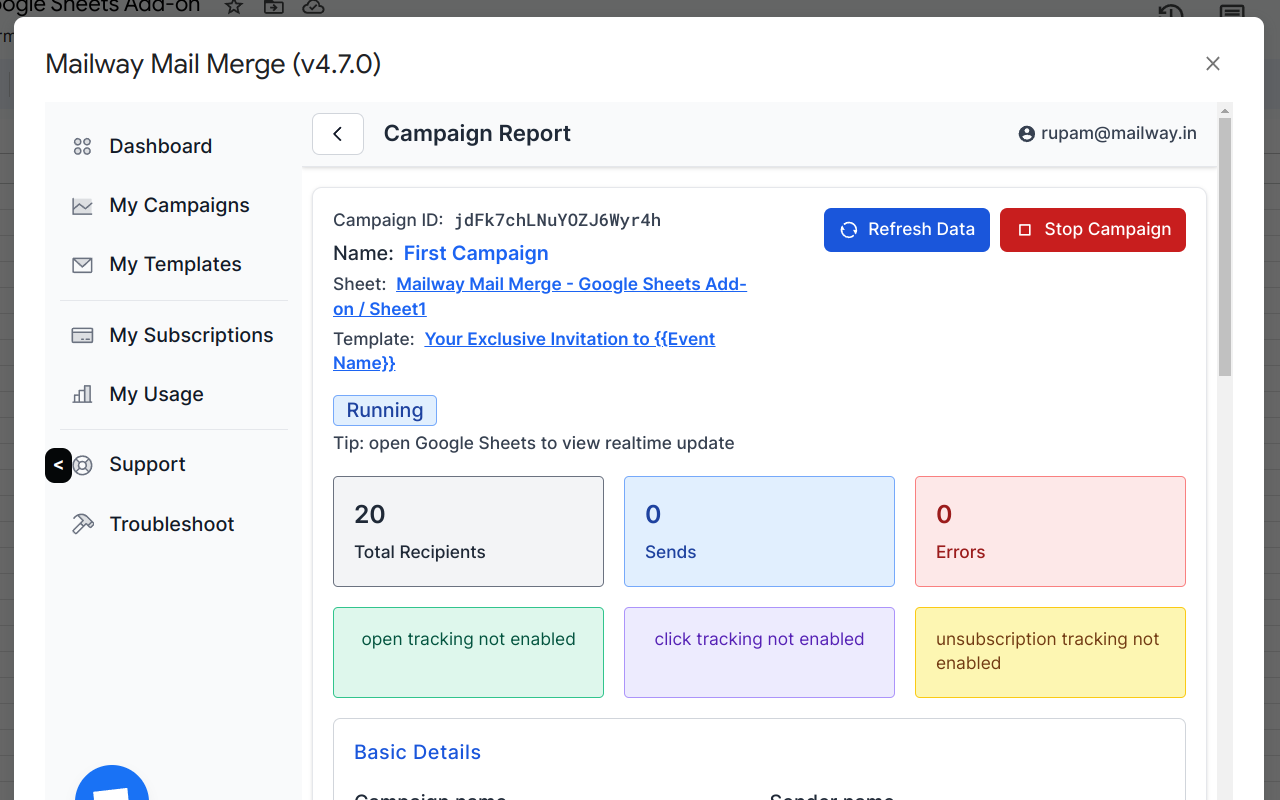The height and width of the screenshot is (800, 1280).
Task: Open comments icon in Sheets window
Action: point(1232,11)
